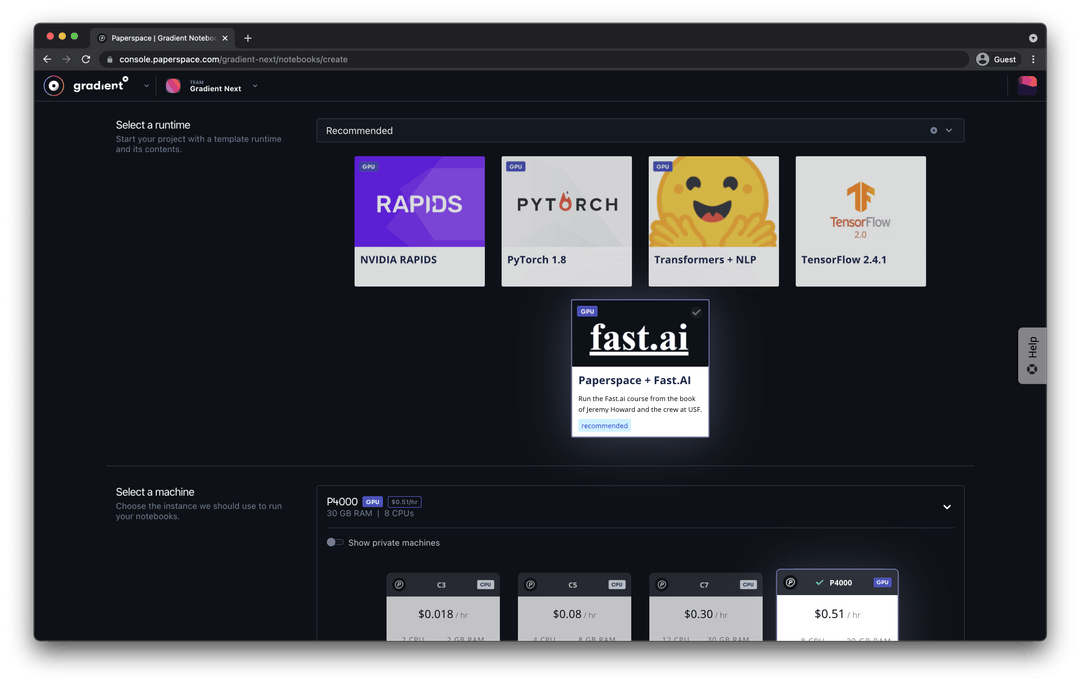Switch to the Paperspace Gradient Notebook browser tab

160,37
